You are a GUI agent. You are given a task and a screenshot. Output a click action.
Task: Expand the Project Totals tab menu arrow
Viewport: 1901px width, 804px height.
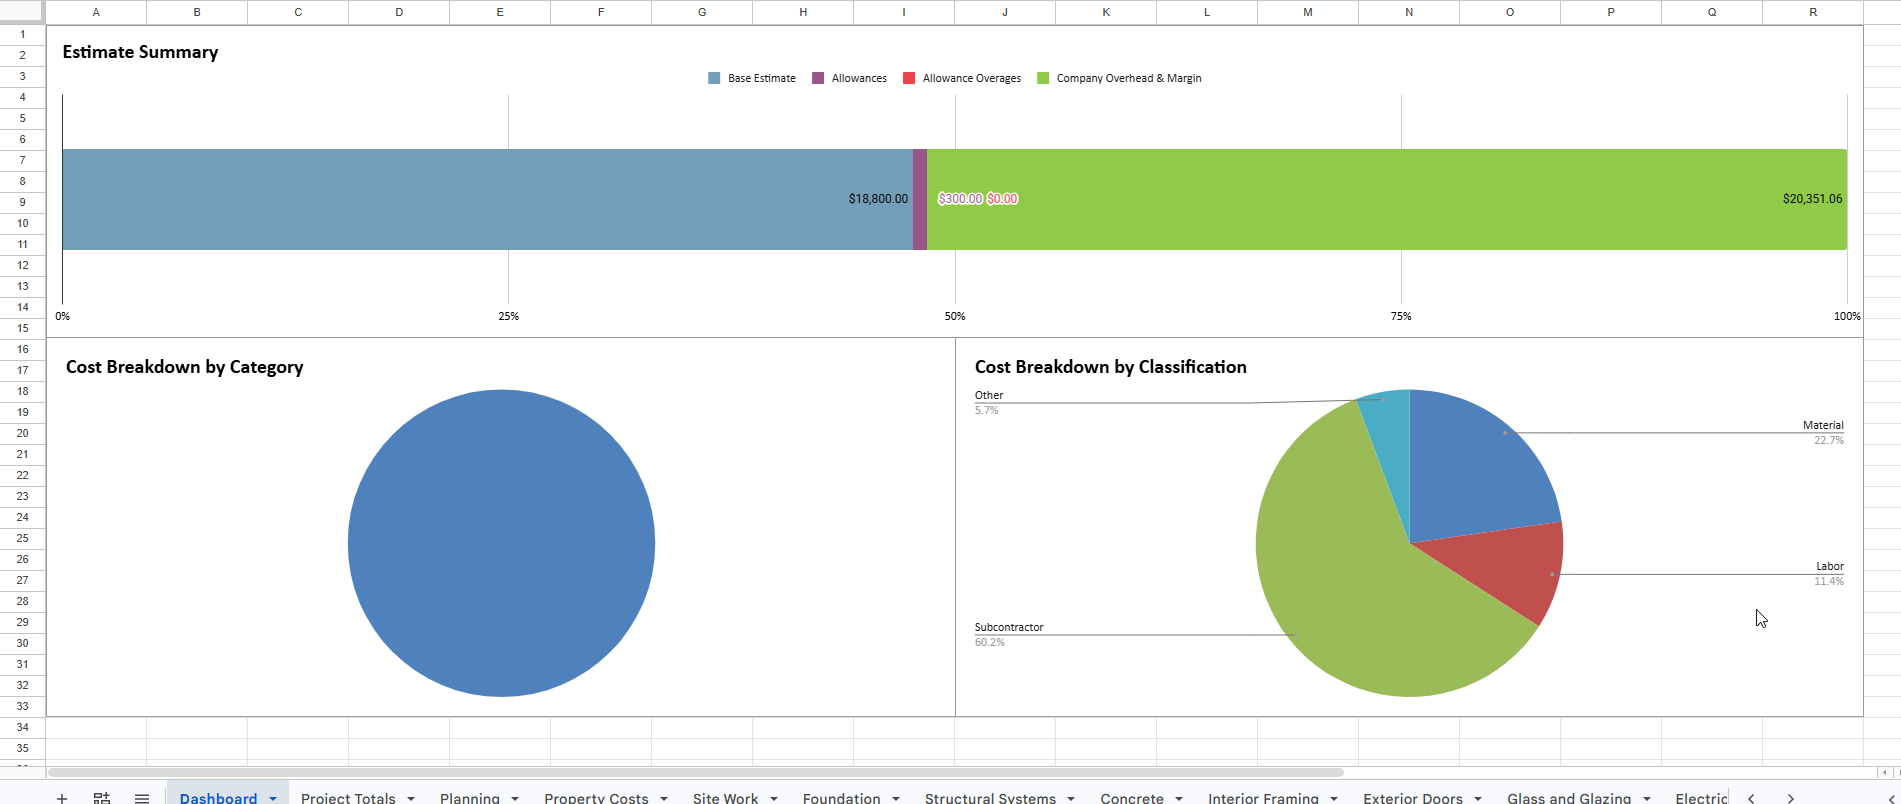coord(411,798)
